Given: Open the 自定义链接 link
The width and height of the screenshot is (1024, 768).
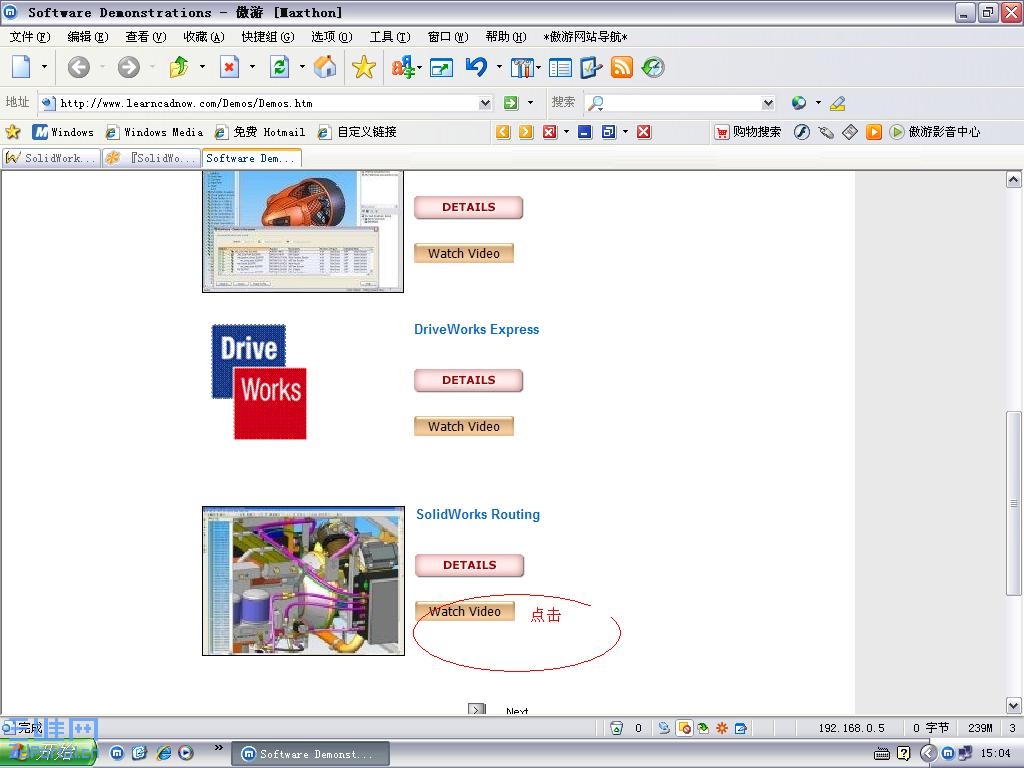Looking at the screenshot, I should 357,132.
